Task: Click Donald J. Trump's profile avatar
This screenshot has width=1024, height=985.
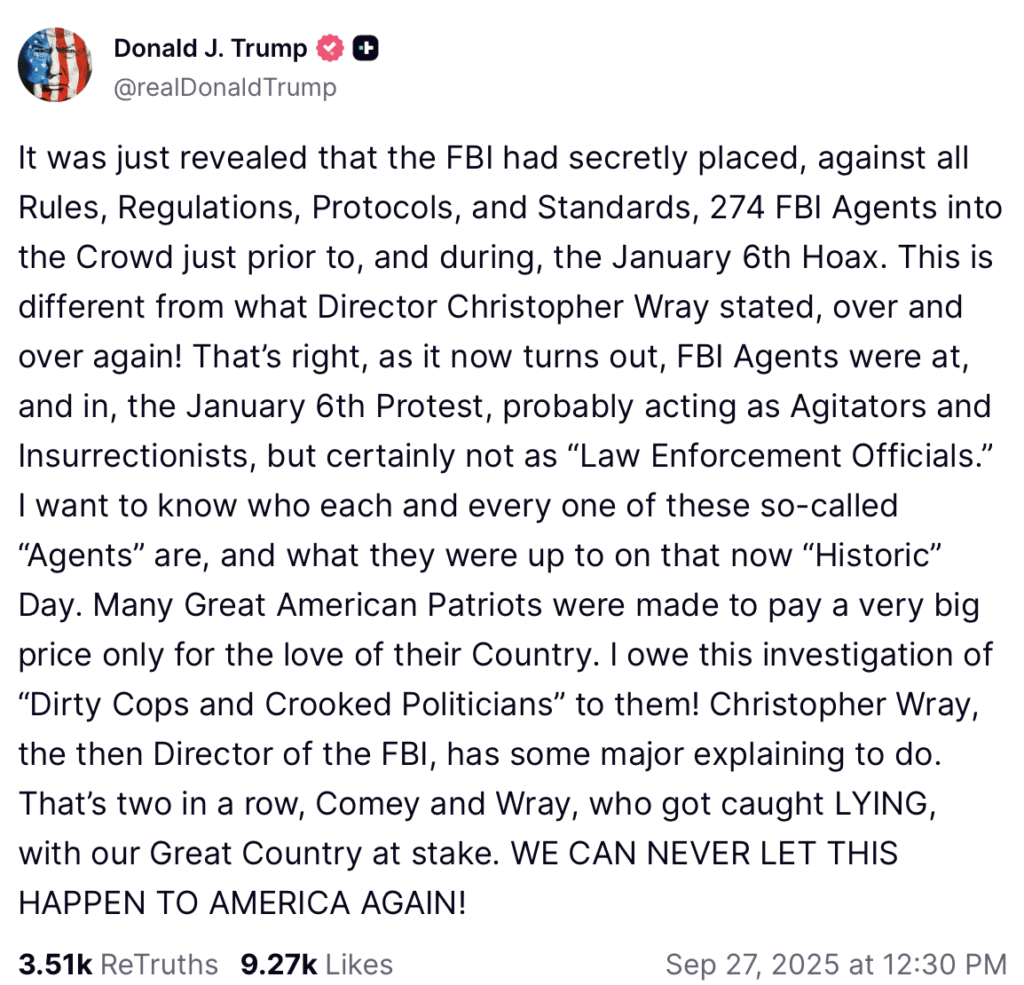Action: [x=55, y=66]
